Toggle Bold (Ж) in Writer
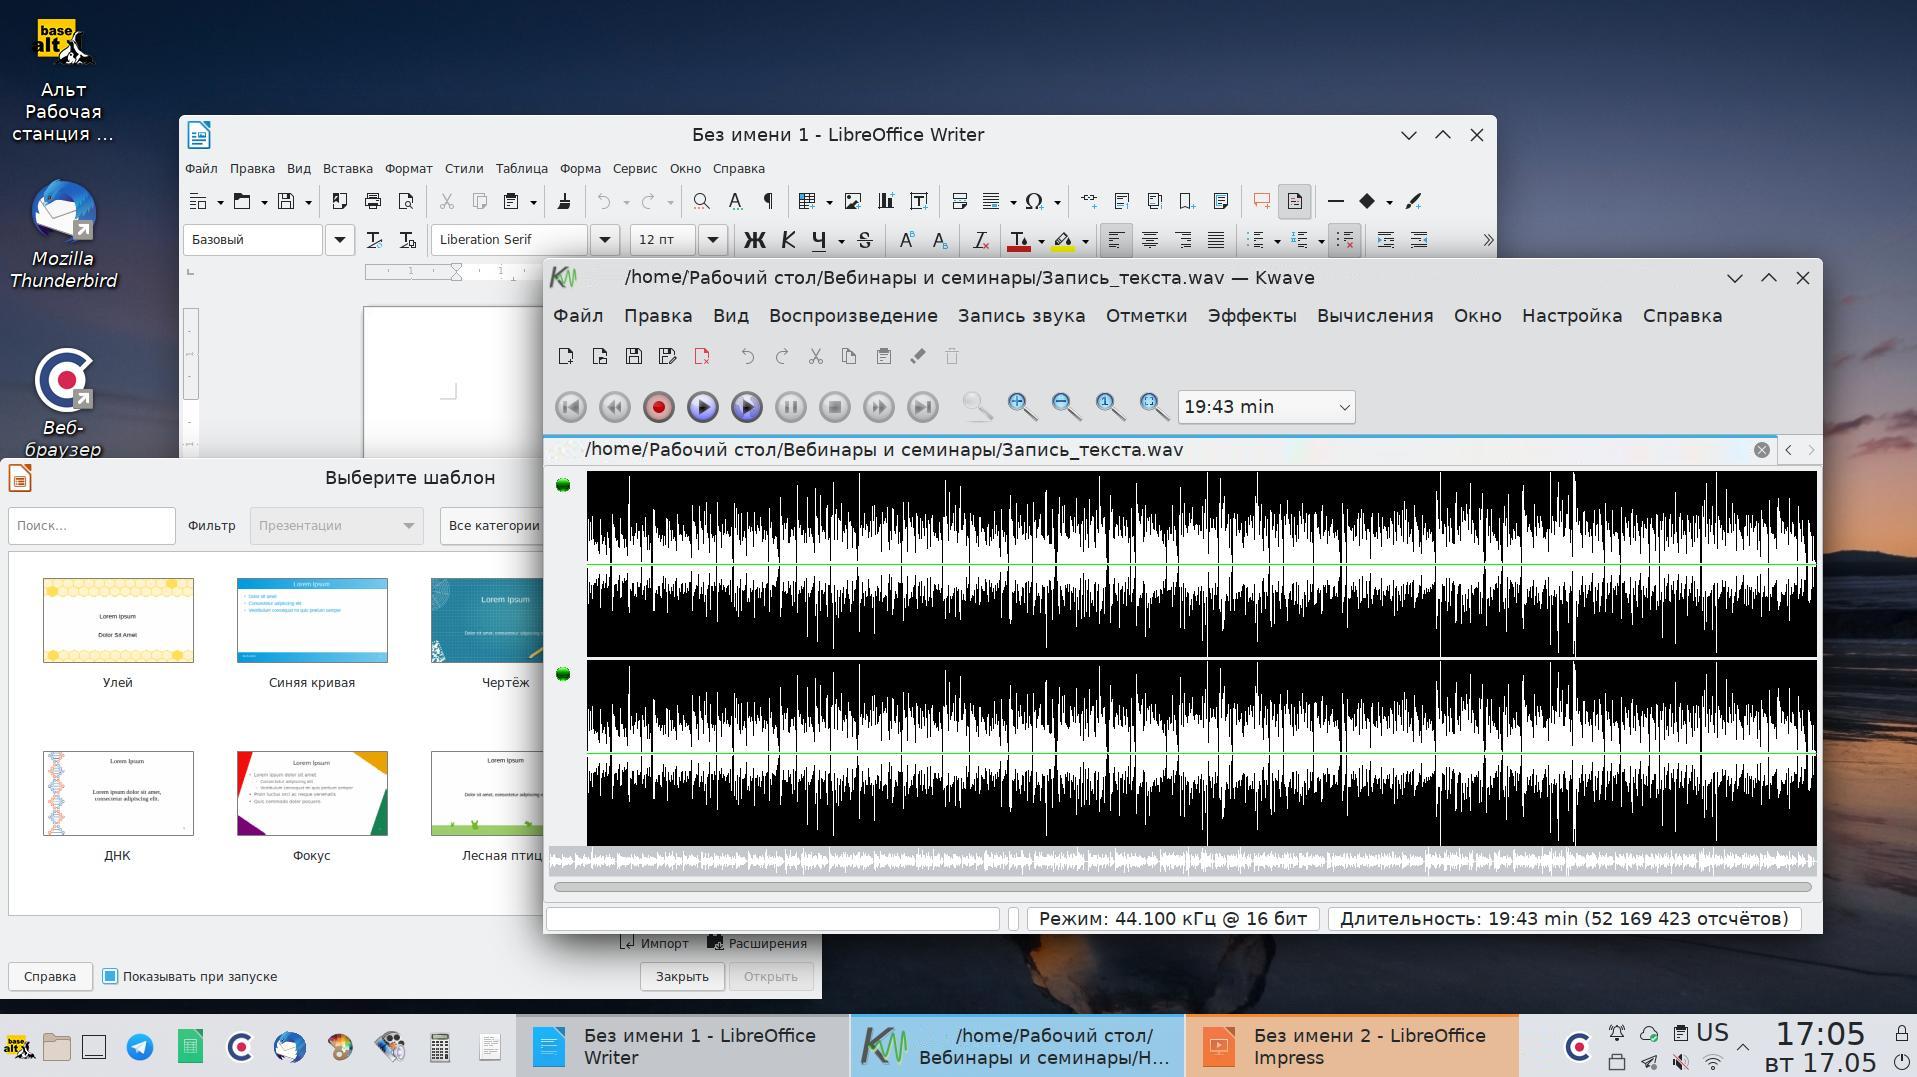 [754, 240]
